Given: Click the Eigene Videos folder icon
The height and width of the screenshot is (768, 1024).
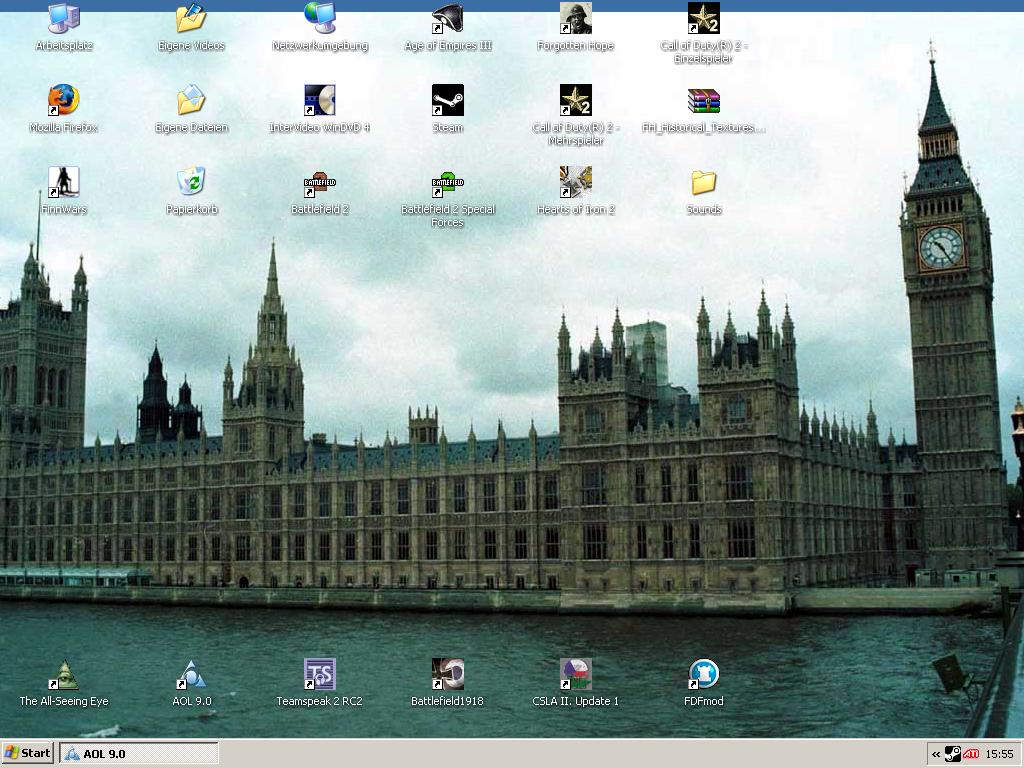Looking at the screenshot, I should pos(191,20).
